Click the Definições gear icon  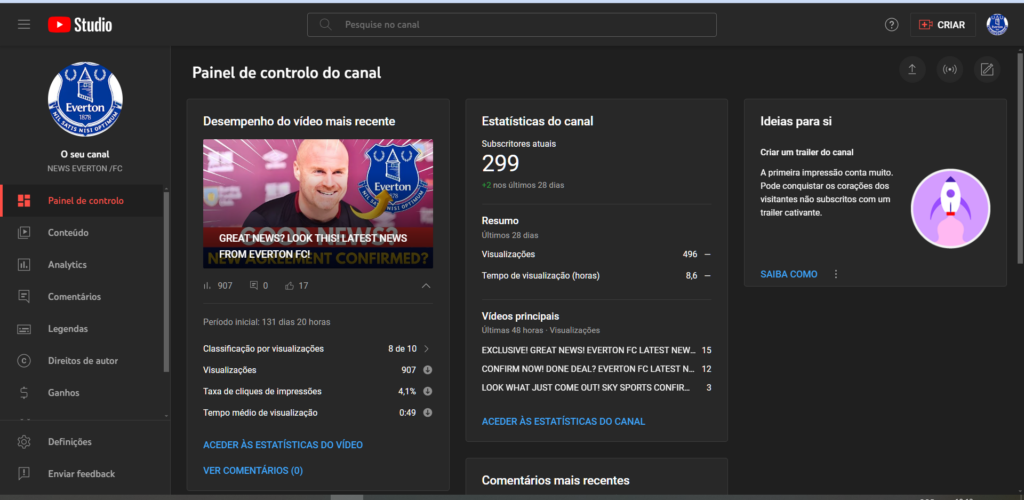click(24, 442)
